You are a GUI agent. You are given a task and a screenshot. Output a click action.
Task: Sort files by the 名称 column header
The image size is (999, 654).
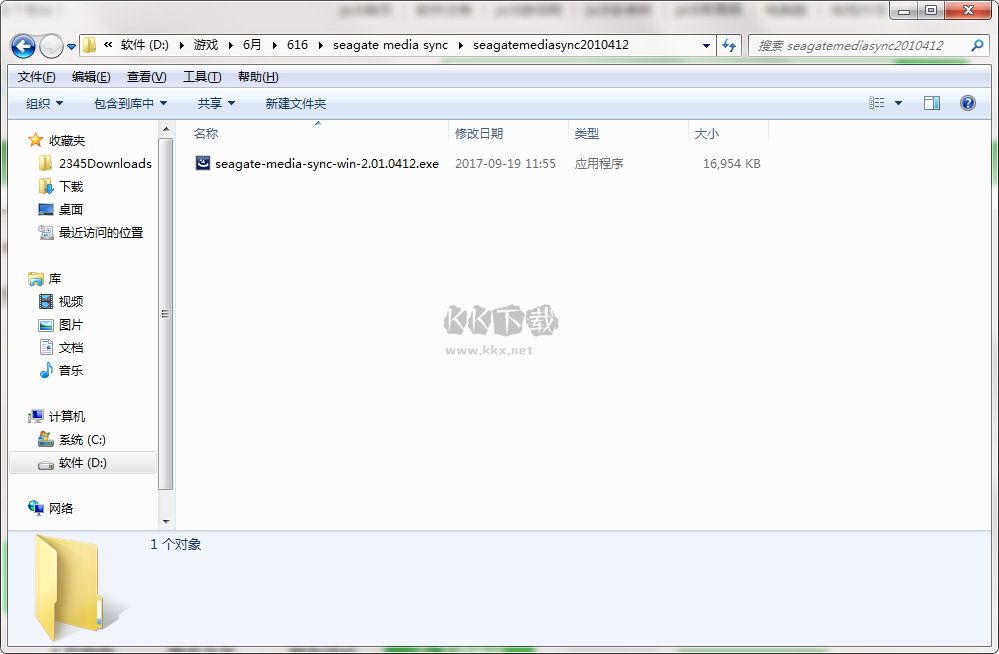coord(205,133)
